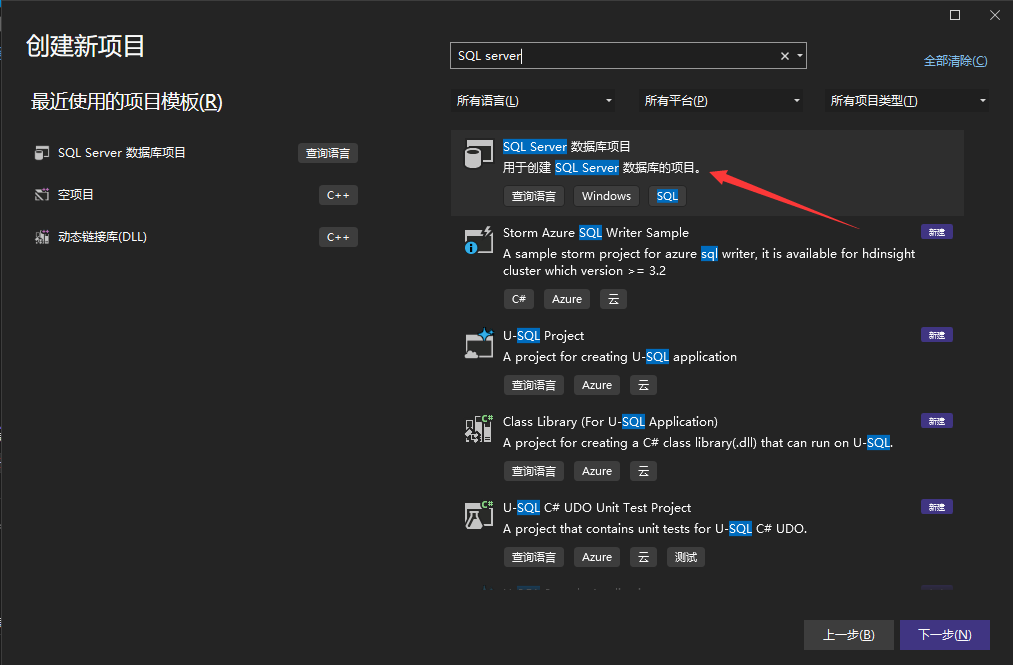
Task: Maximize the 创建新项目 dialog window
Action: pos(955,15)
